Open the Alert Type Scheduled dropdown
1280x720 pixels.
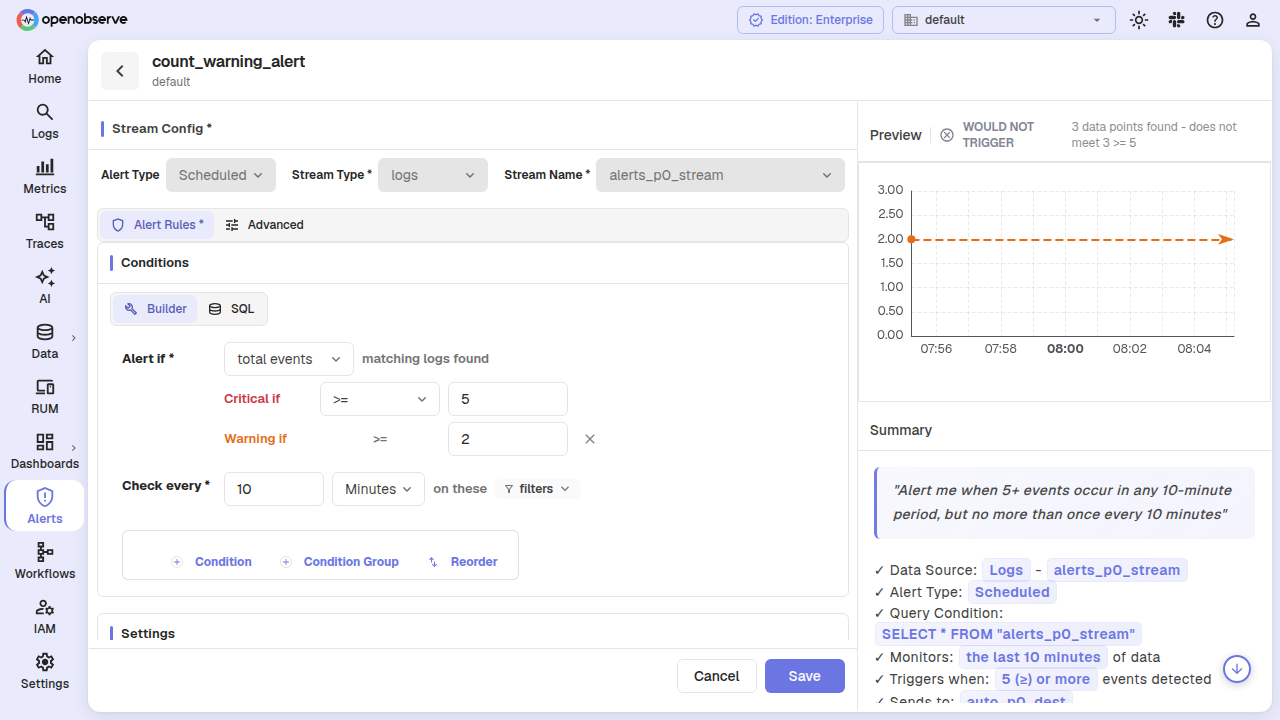coord(221,175)
